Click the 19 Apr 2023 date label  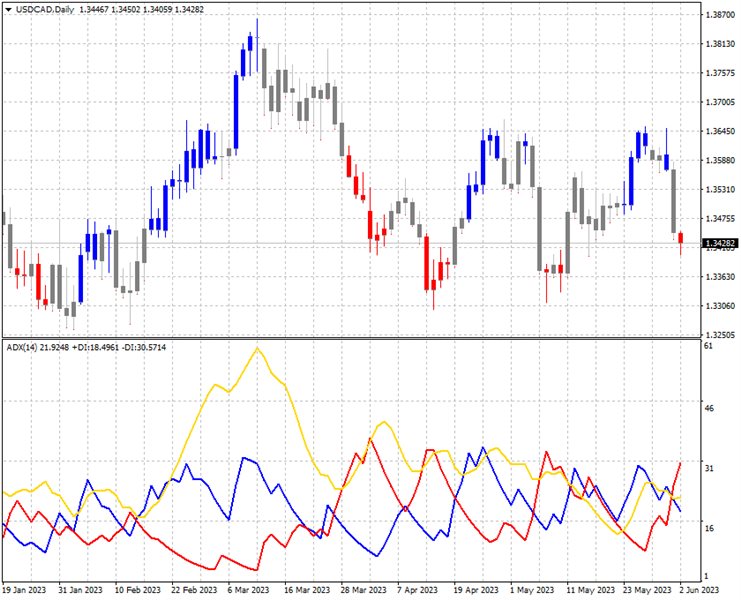[x=476, y=590]
